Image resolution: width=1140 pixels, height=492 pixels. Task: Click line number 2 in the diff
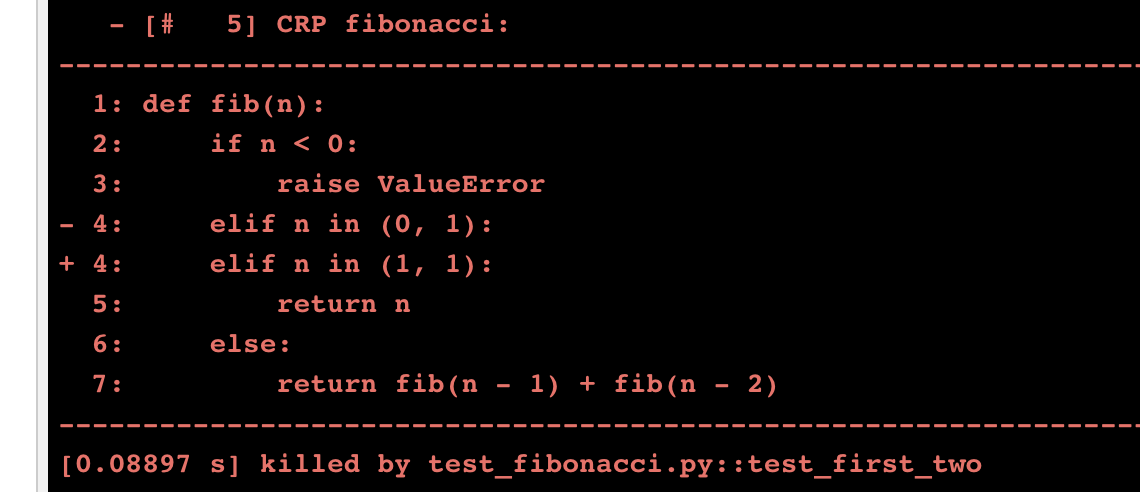coord(101,144)
